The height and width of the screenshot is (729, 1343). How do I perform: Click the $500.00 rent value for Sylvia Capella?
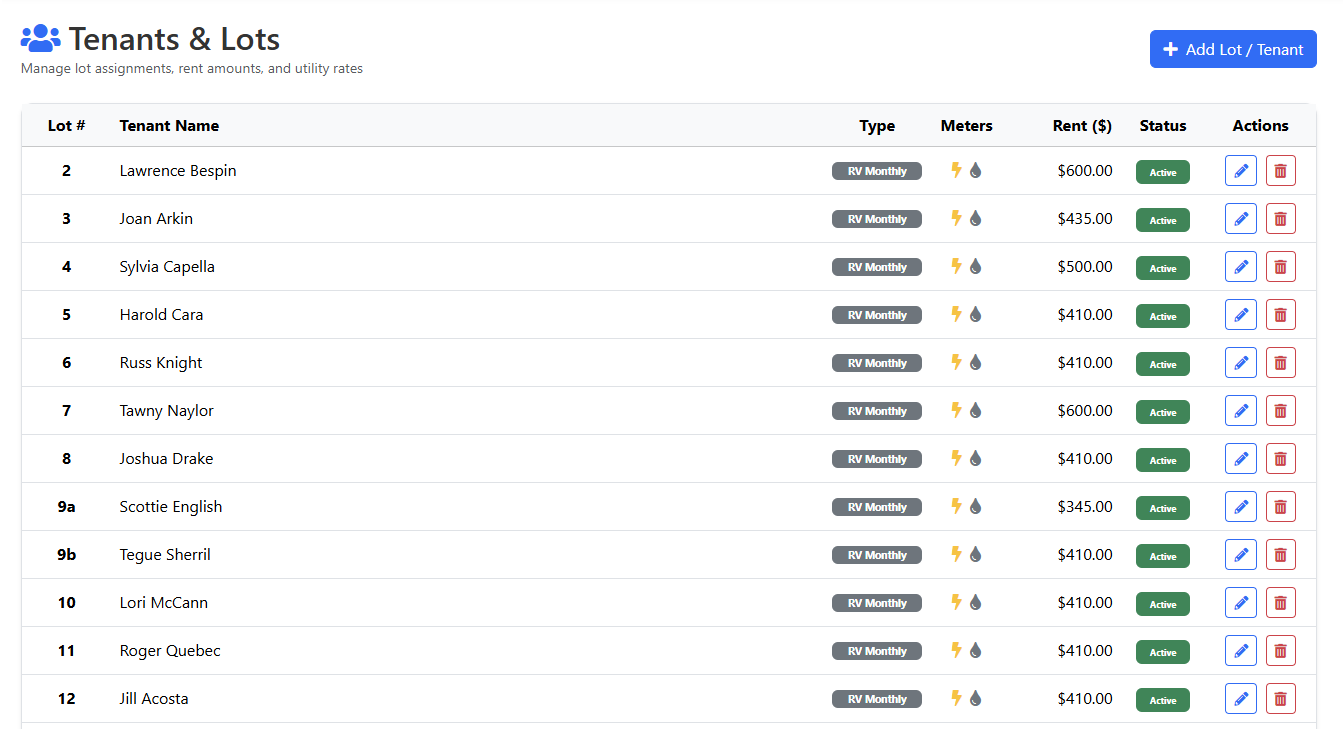tap(1085, 267)
